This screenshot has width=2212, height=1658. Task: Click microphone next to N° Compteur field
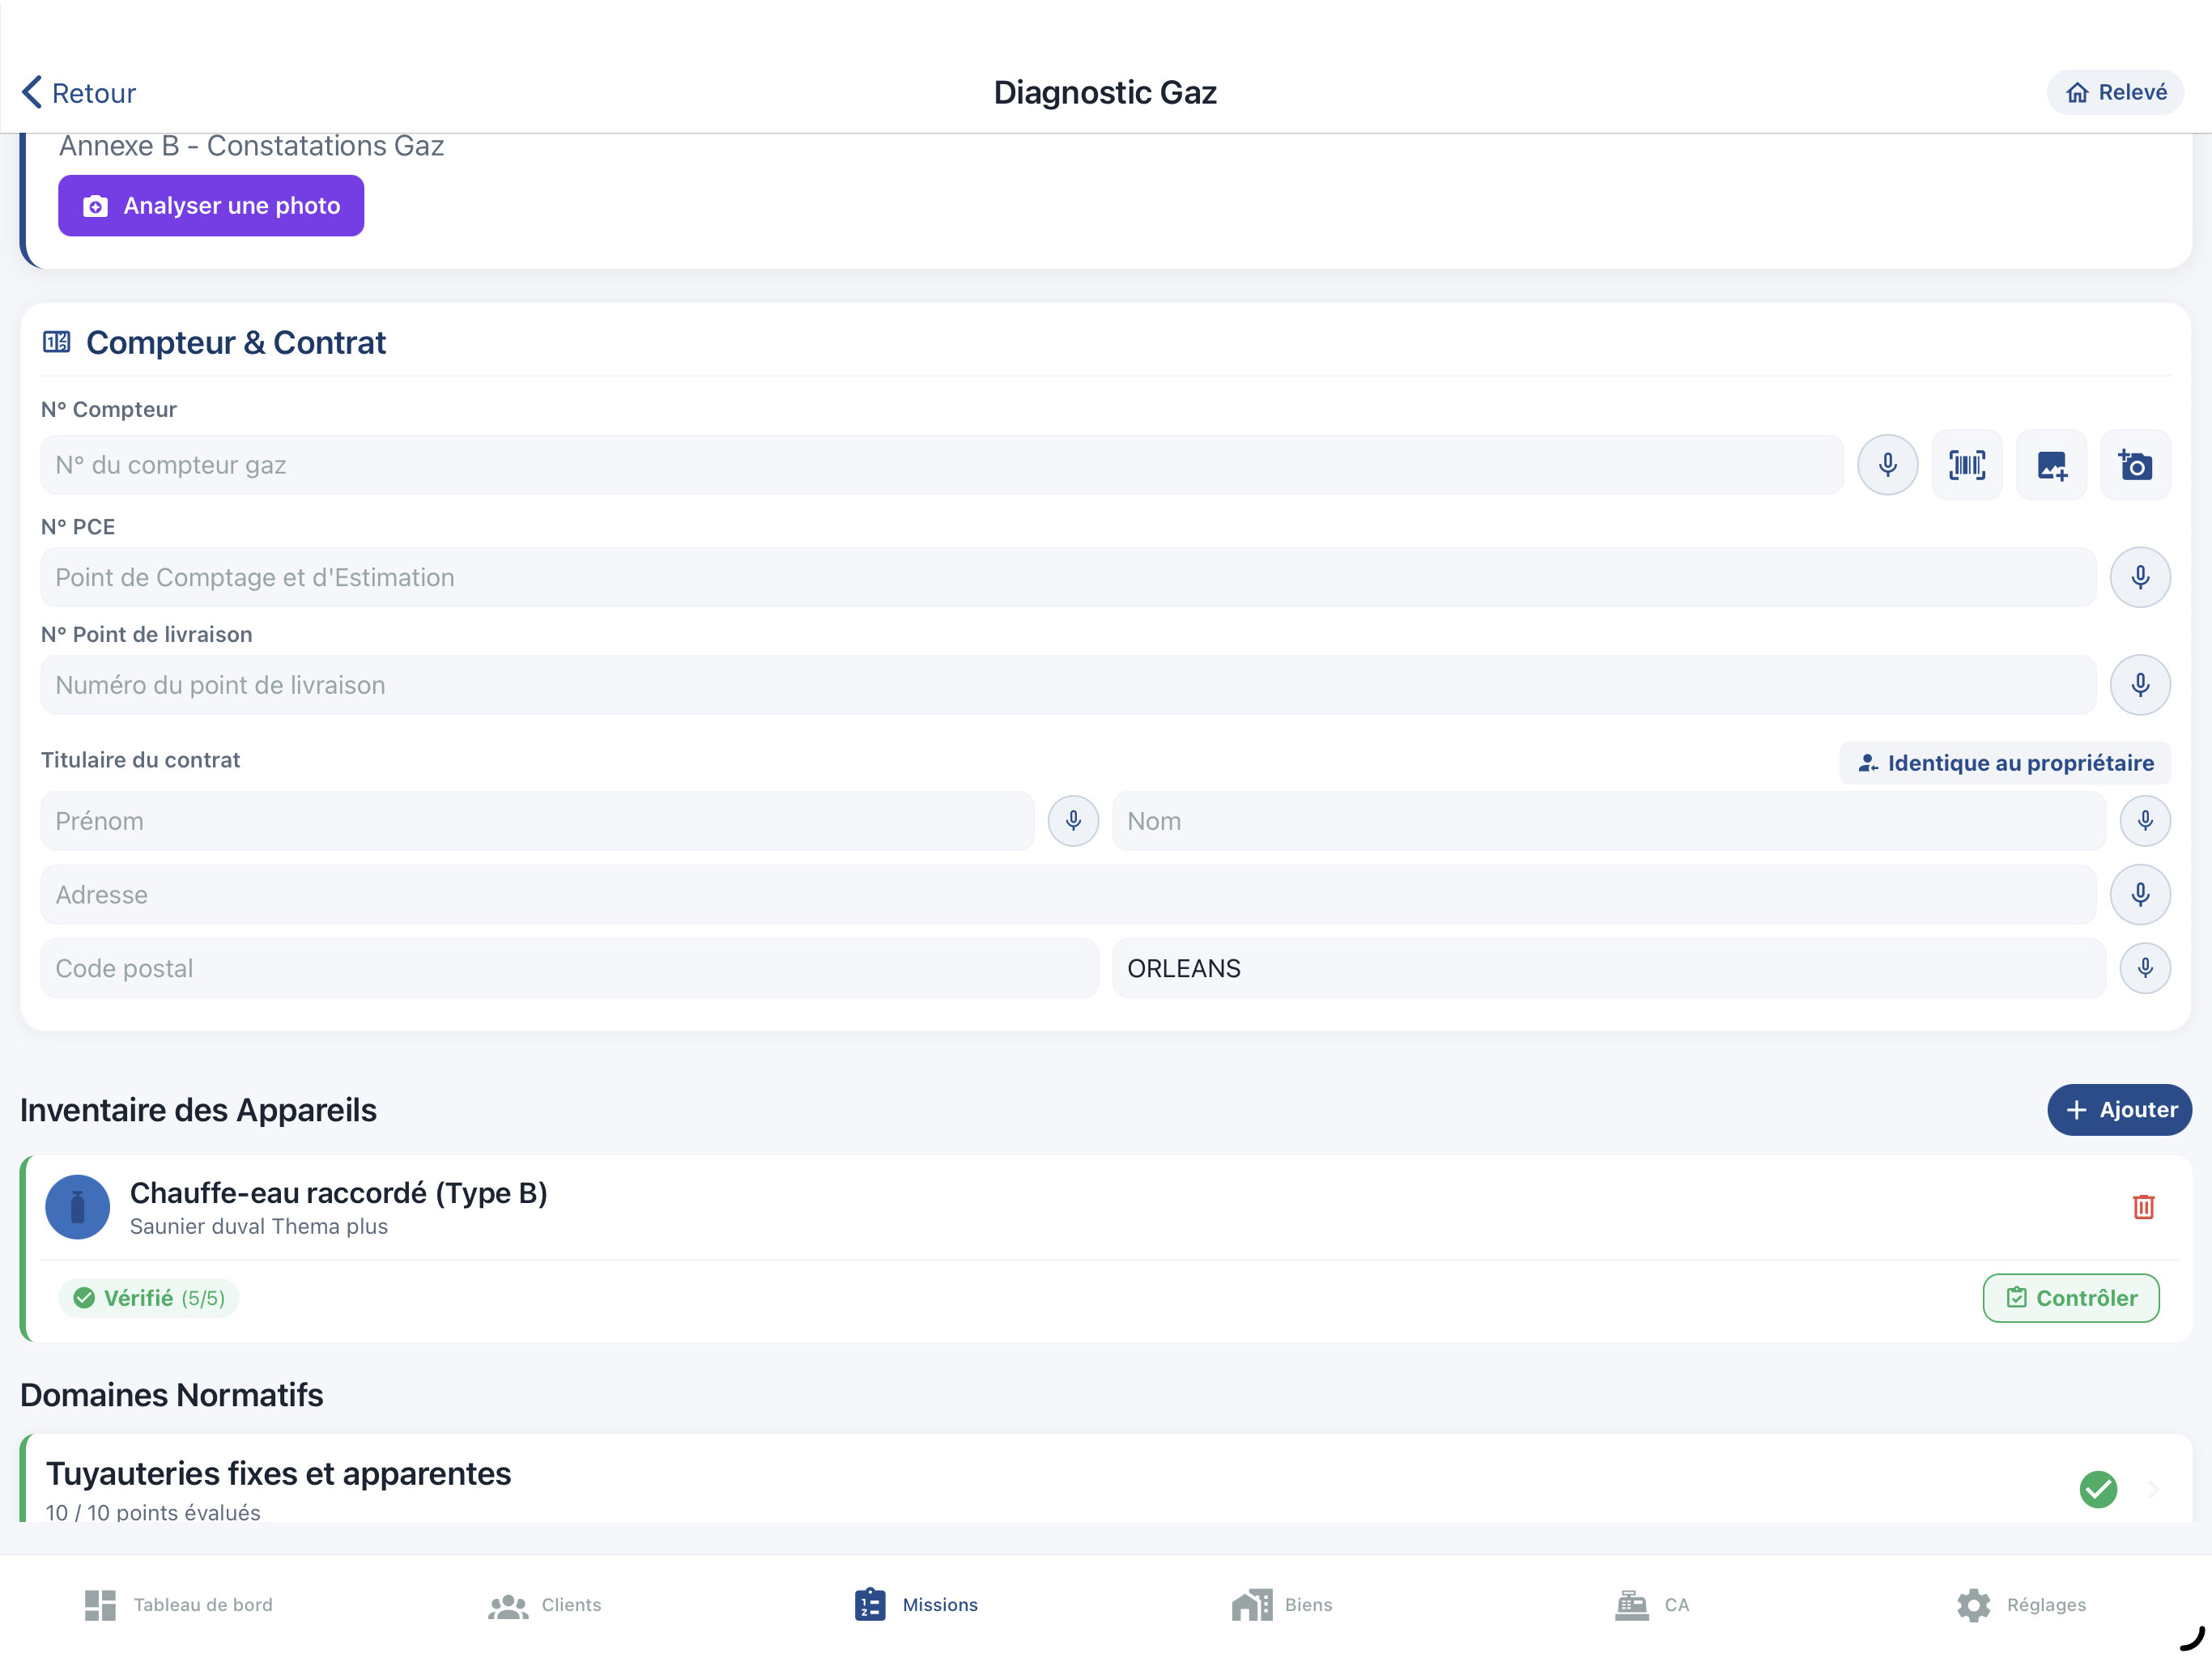click(x=1887, y=465)
